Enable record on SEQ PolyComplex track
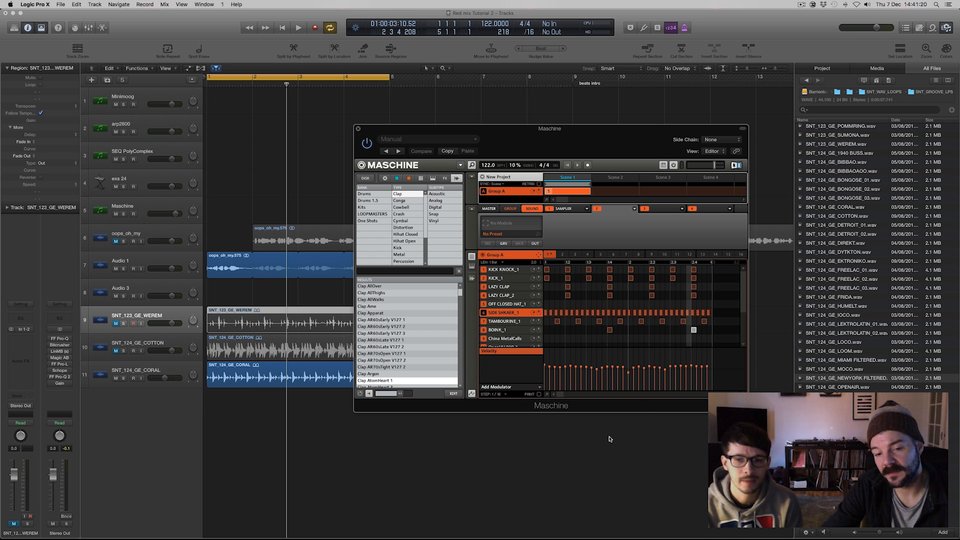The image size is (960, 540). pos(133,159)
